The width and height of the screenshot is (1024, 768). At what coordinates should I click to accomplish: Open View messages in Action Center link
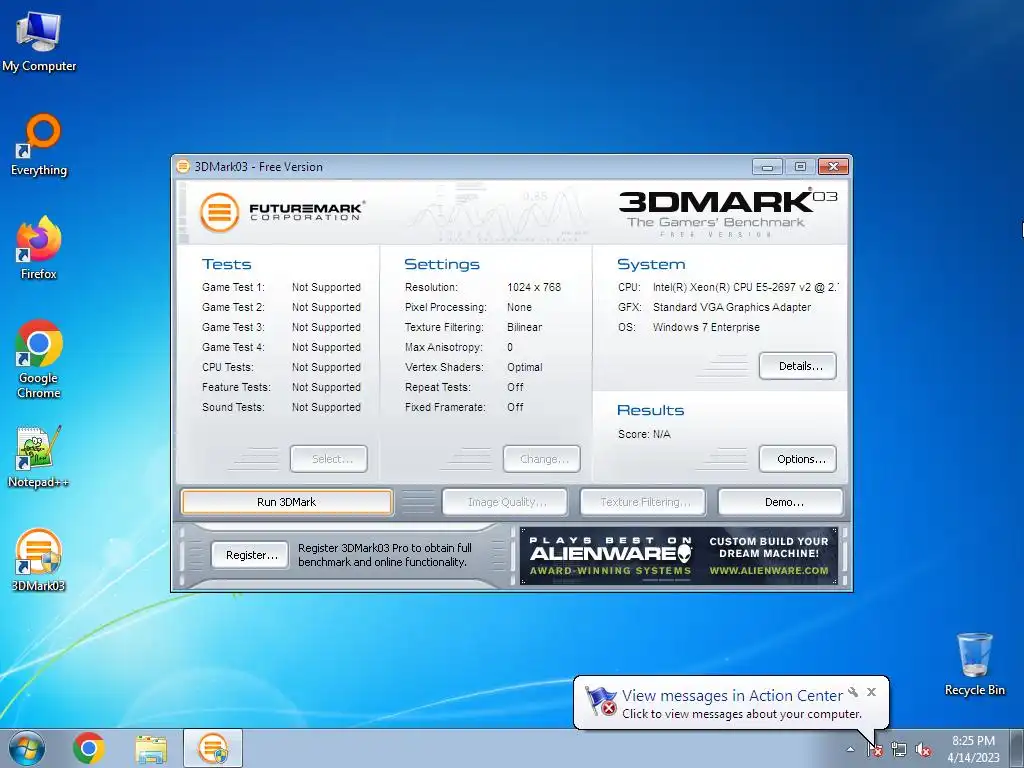(732, 696)
